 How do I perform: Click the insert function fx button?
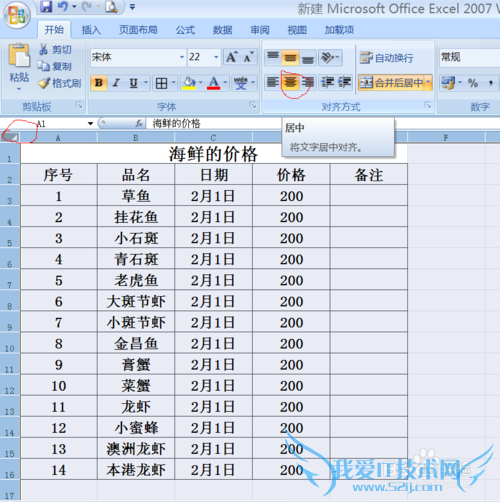[x=139, y=124]
